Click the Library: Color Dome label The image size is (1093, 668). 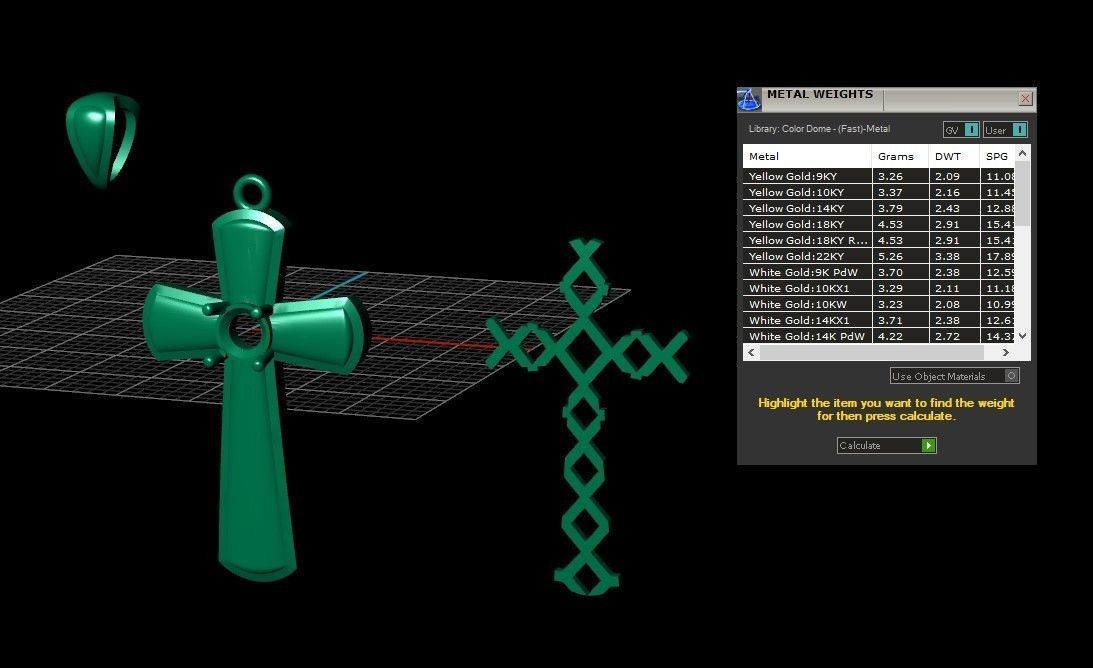click(819, 129)
